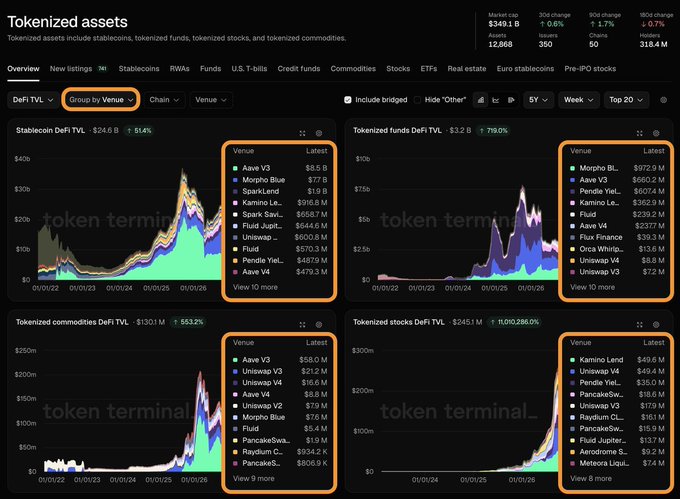The width and height of the screenshot is (680, 499).
Task: Switch to the U.S. T-bills tab
Action: [x=249, y=68]
